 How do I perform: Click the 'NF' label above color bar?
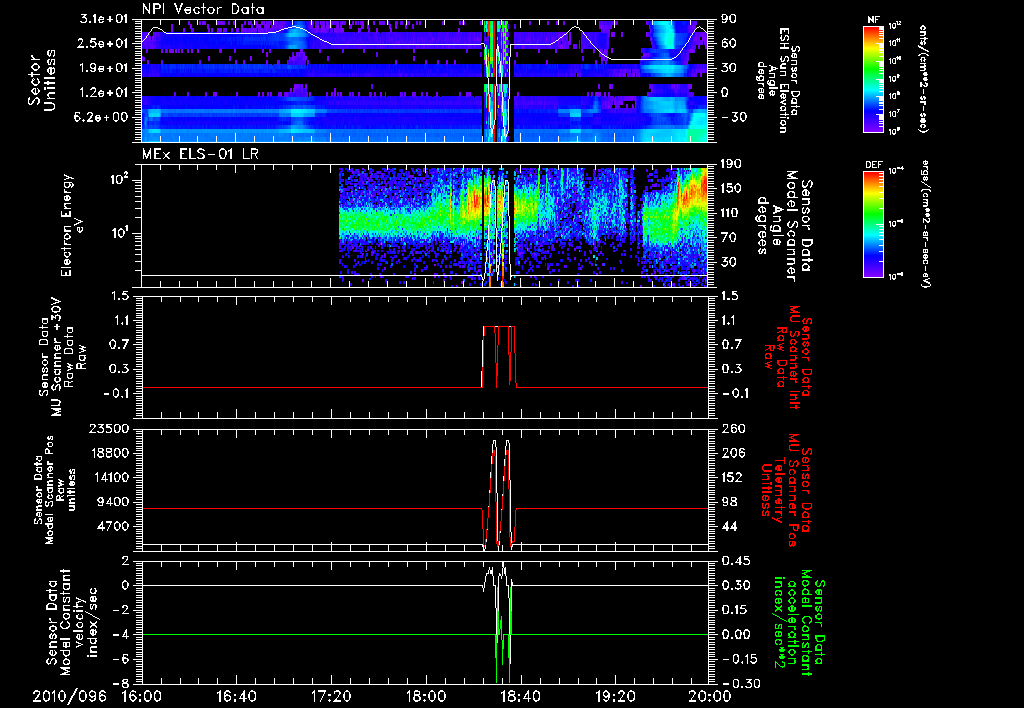[873, 20]
